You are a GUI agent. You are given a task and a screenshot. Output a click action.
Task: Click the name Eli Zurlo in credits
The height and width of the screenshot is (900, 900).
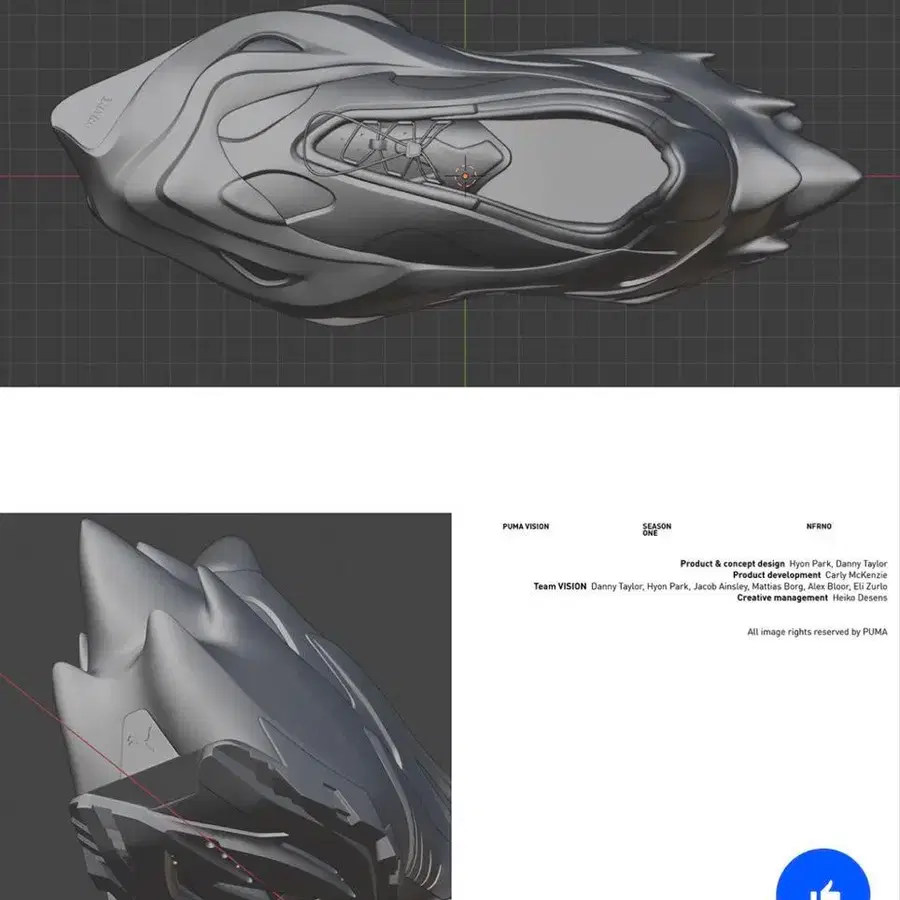(870, 587)
